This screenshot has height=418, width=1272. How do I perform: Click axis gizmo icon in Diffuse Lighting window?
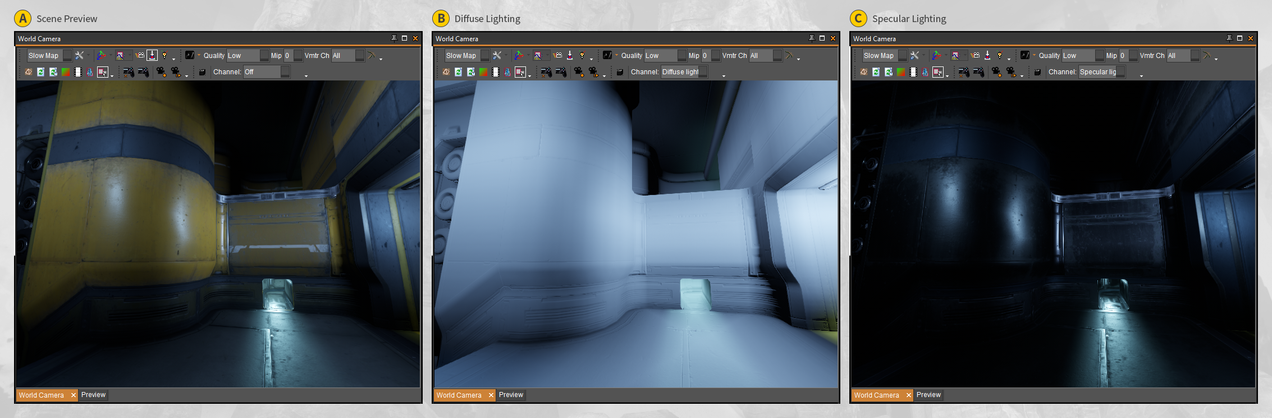519,55
